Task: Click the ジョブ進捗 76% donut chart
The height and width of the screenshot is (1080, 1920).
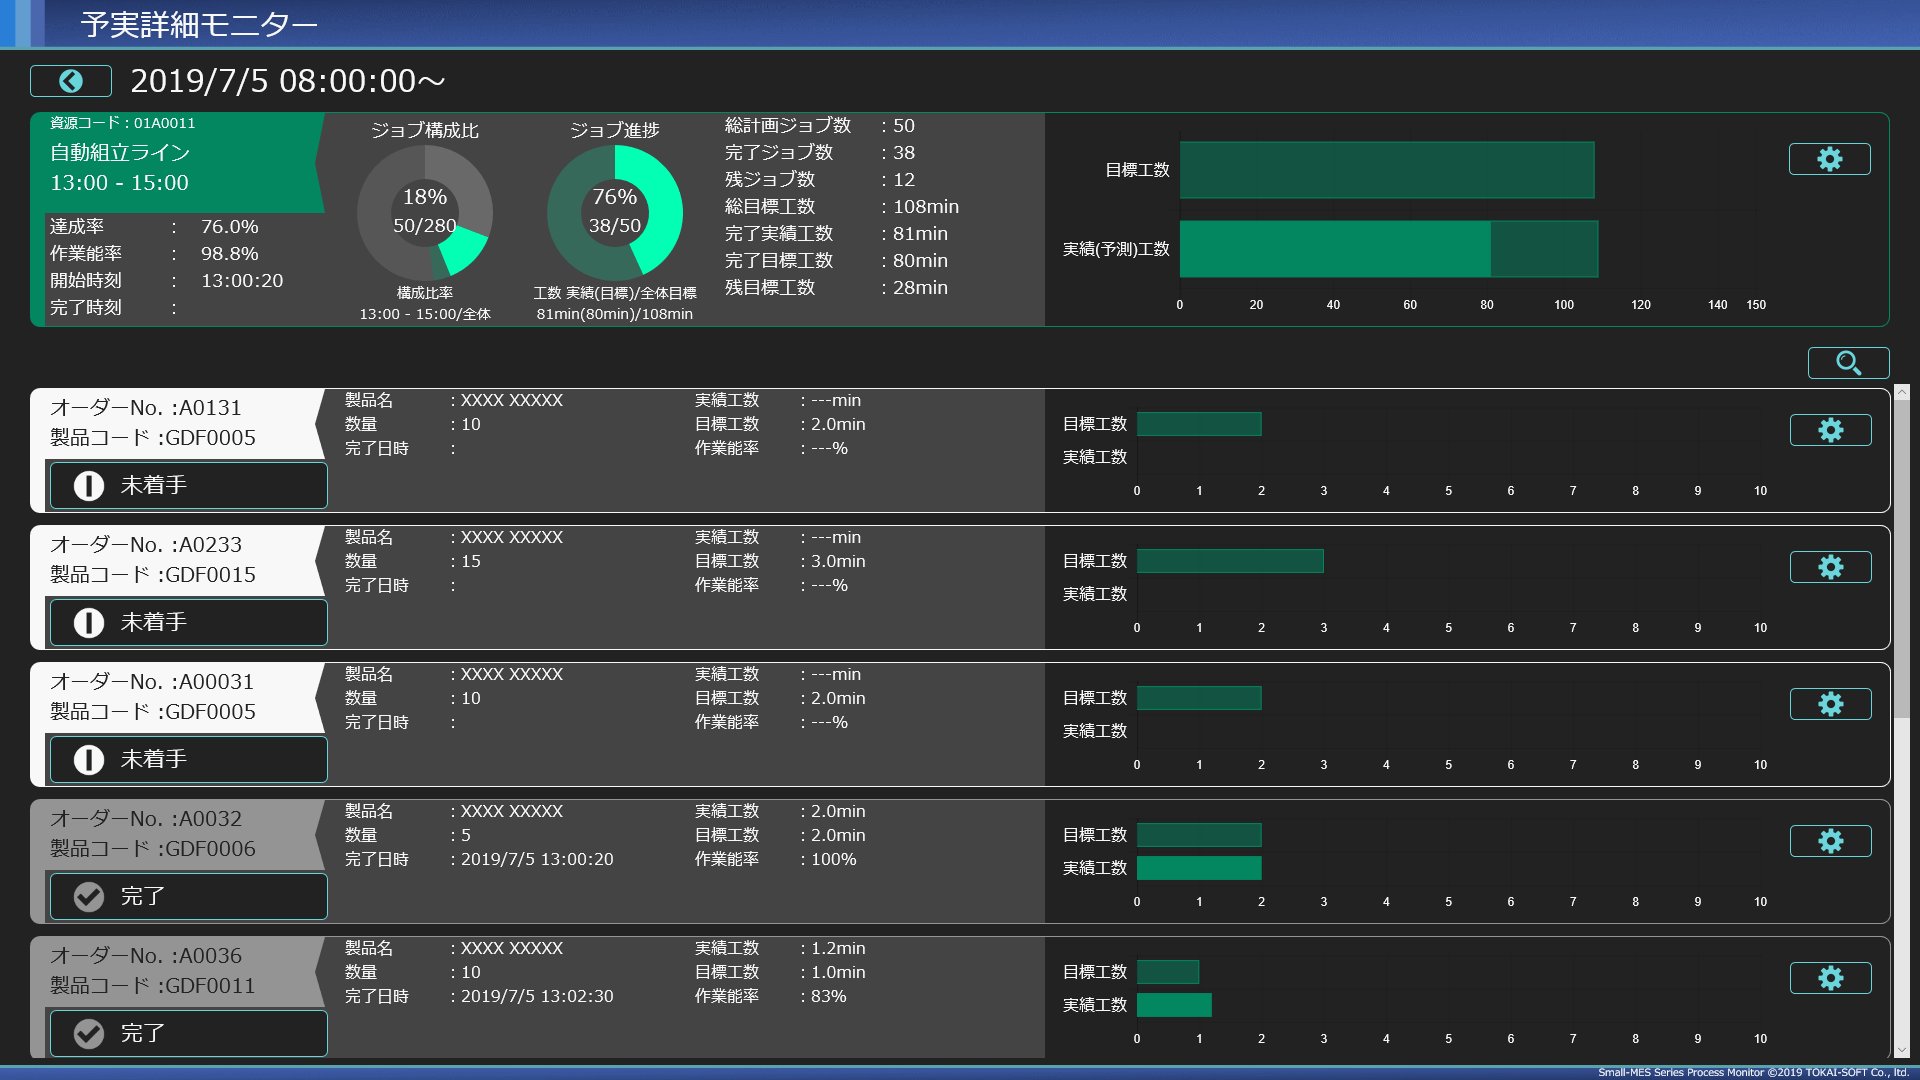Action: click(x=614, y=212)
